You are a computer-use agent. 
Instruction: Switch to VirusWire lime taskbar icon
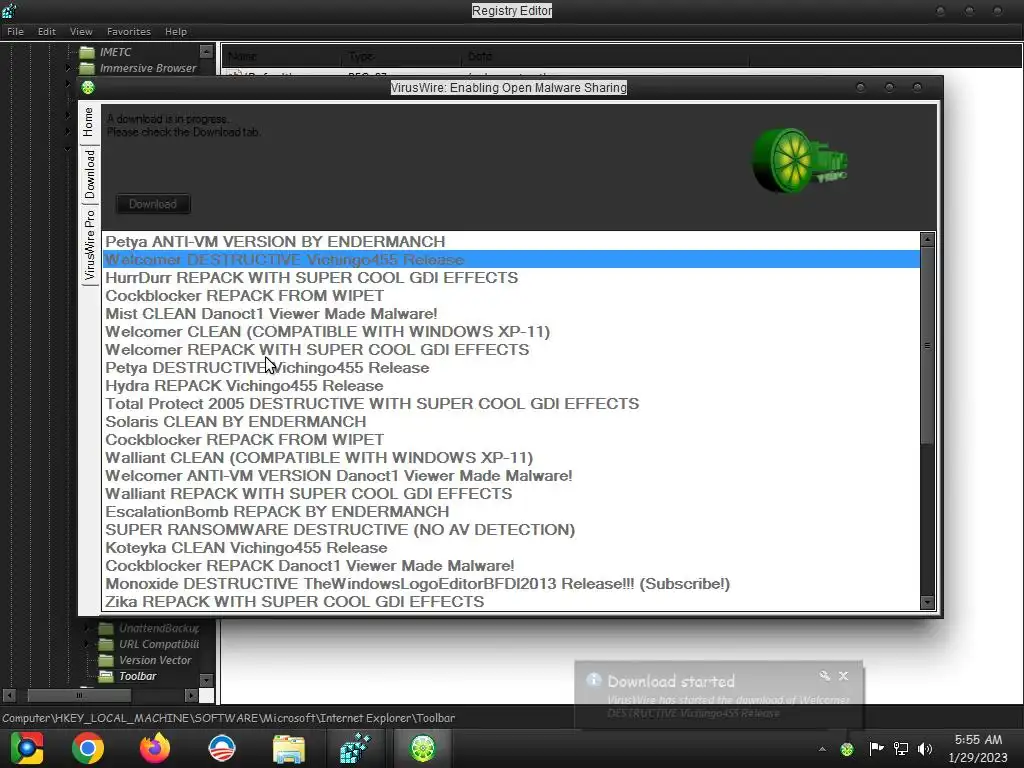click(x=423, y=748)
